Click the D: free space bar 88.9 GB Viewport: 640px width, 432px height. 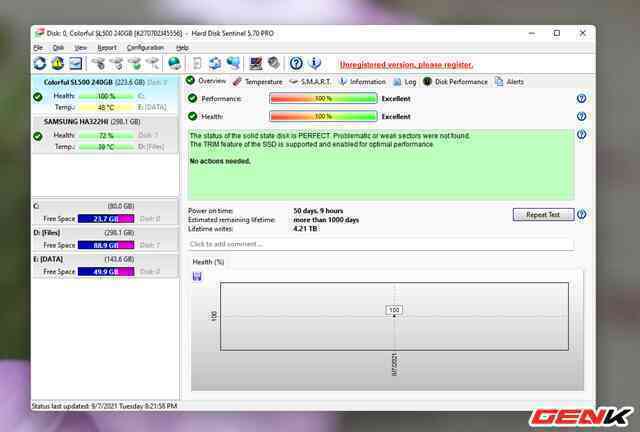tap(106, 245)
